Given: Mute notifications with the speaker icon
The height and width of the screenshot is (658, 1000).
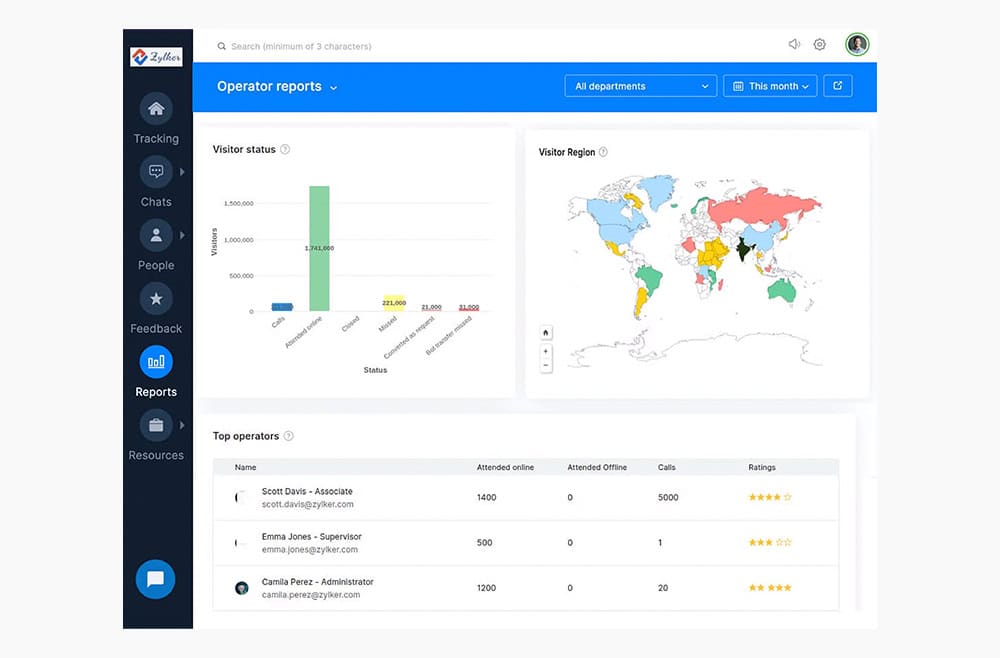Looking at the screenshot, I should (x=794, y=45).
